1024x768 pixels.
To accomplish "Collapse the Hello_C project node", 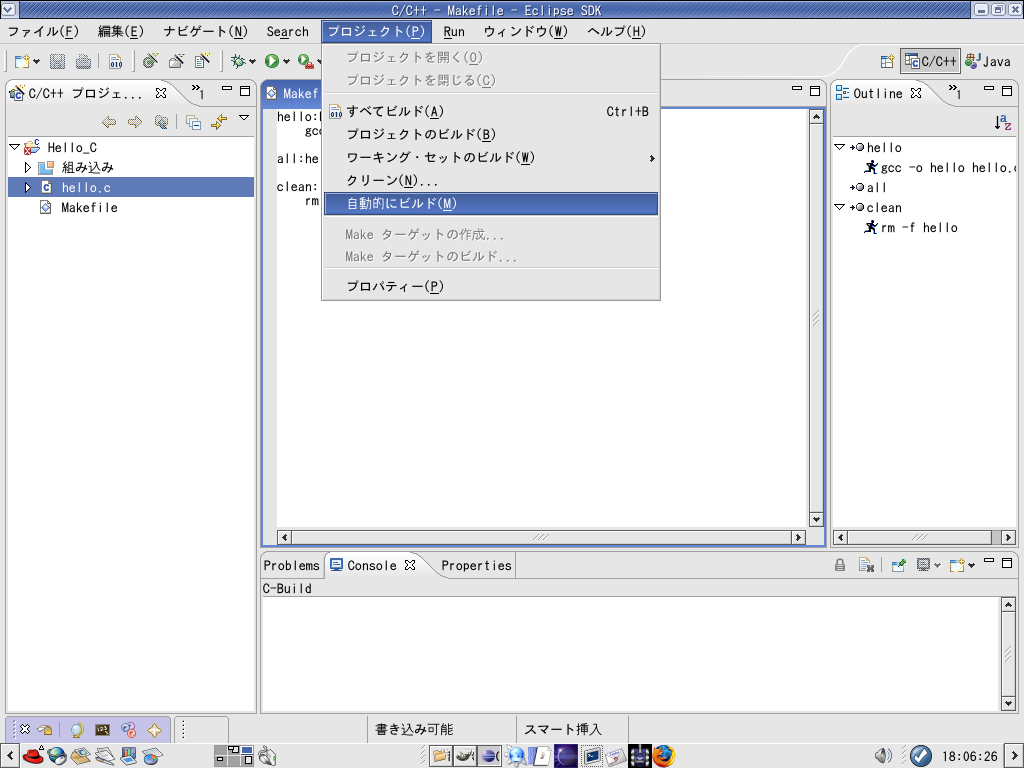I will [x=14, y=148].
